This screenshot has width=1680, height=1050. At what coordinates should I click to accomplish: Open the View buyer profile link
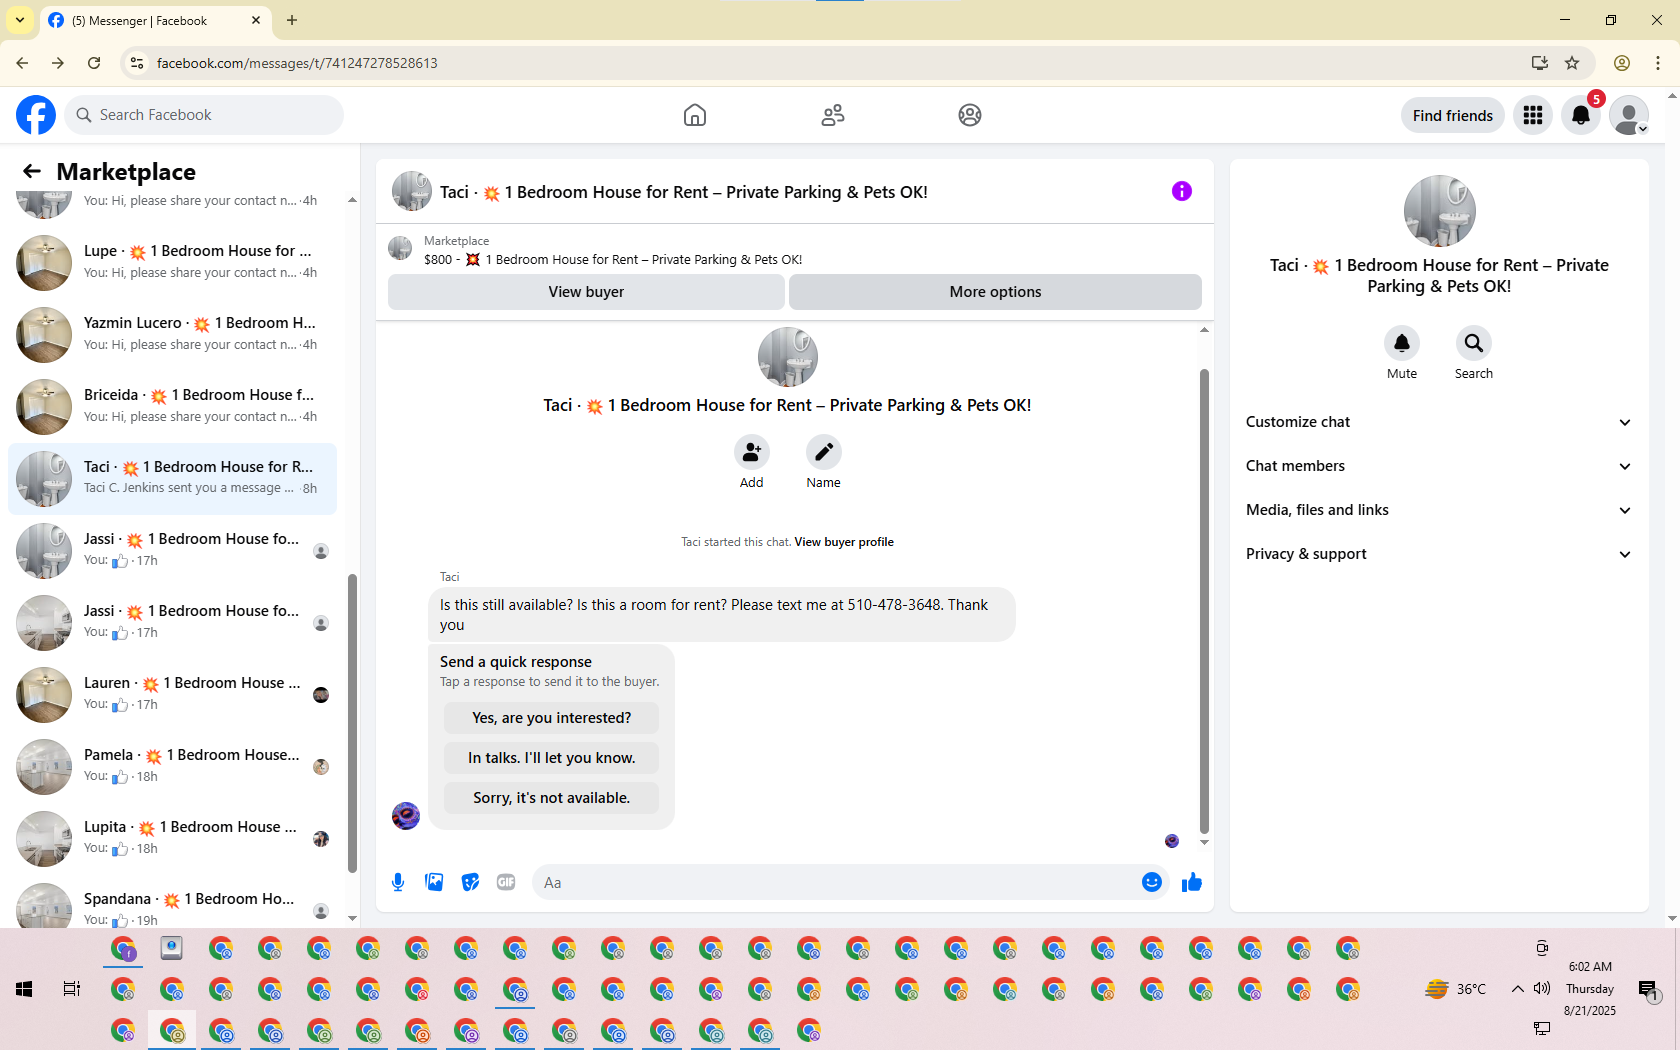point(844,542)
